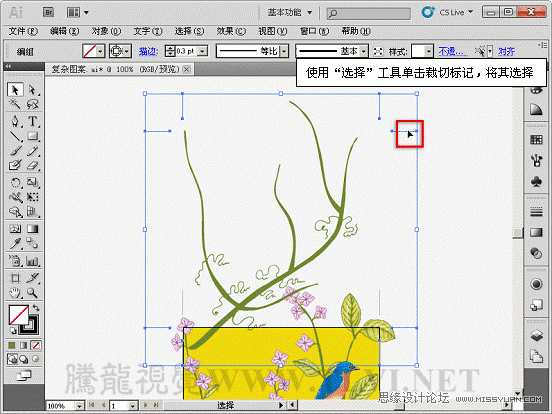The image size is (552, 414).
Task: Pick the Slice tool
Action: pos(32,278)
